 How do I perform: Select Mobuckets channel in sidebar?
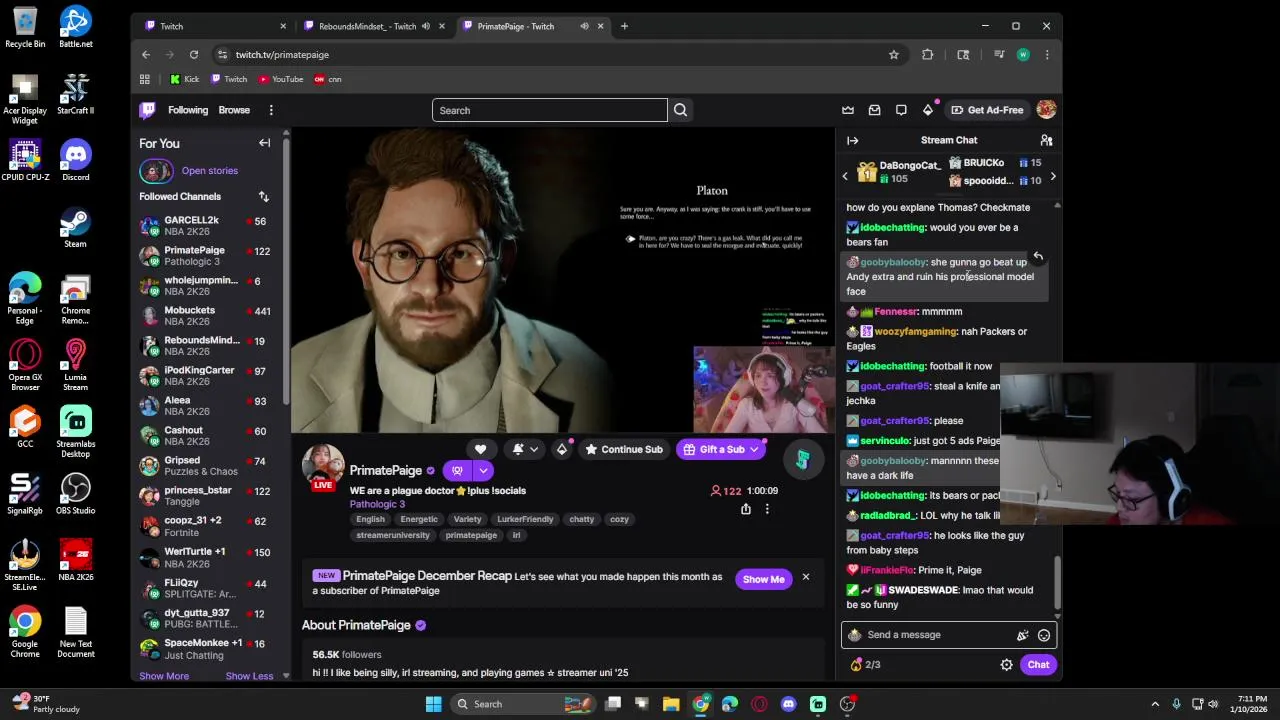[210, 316]
